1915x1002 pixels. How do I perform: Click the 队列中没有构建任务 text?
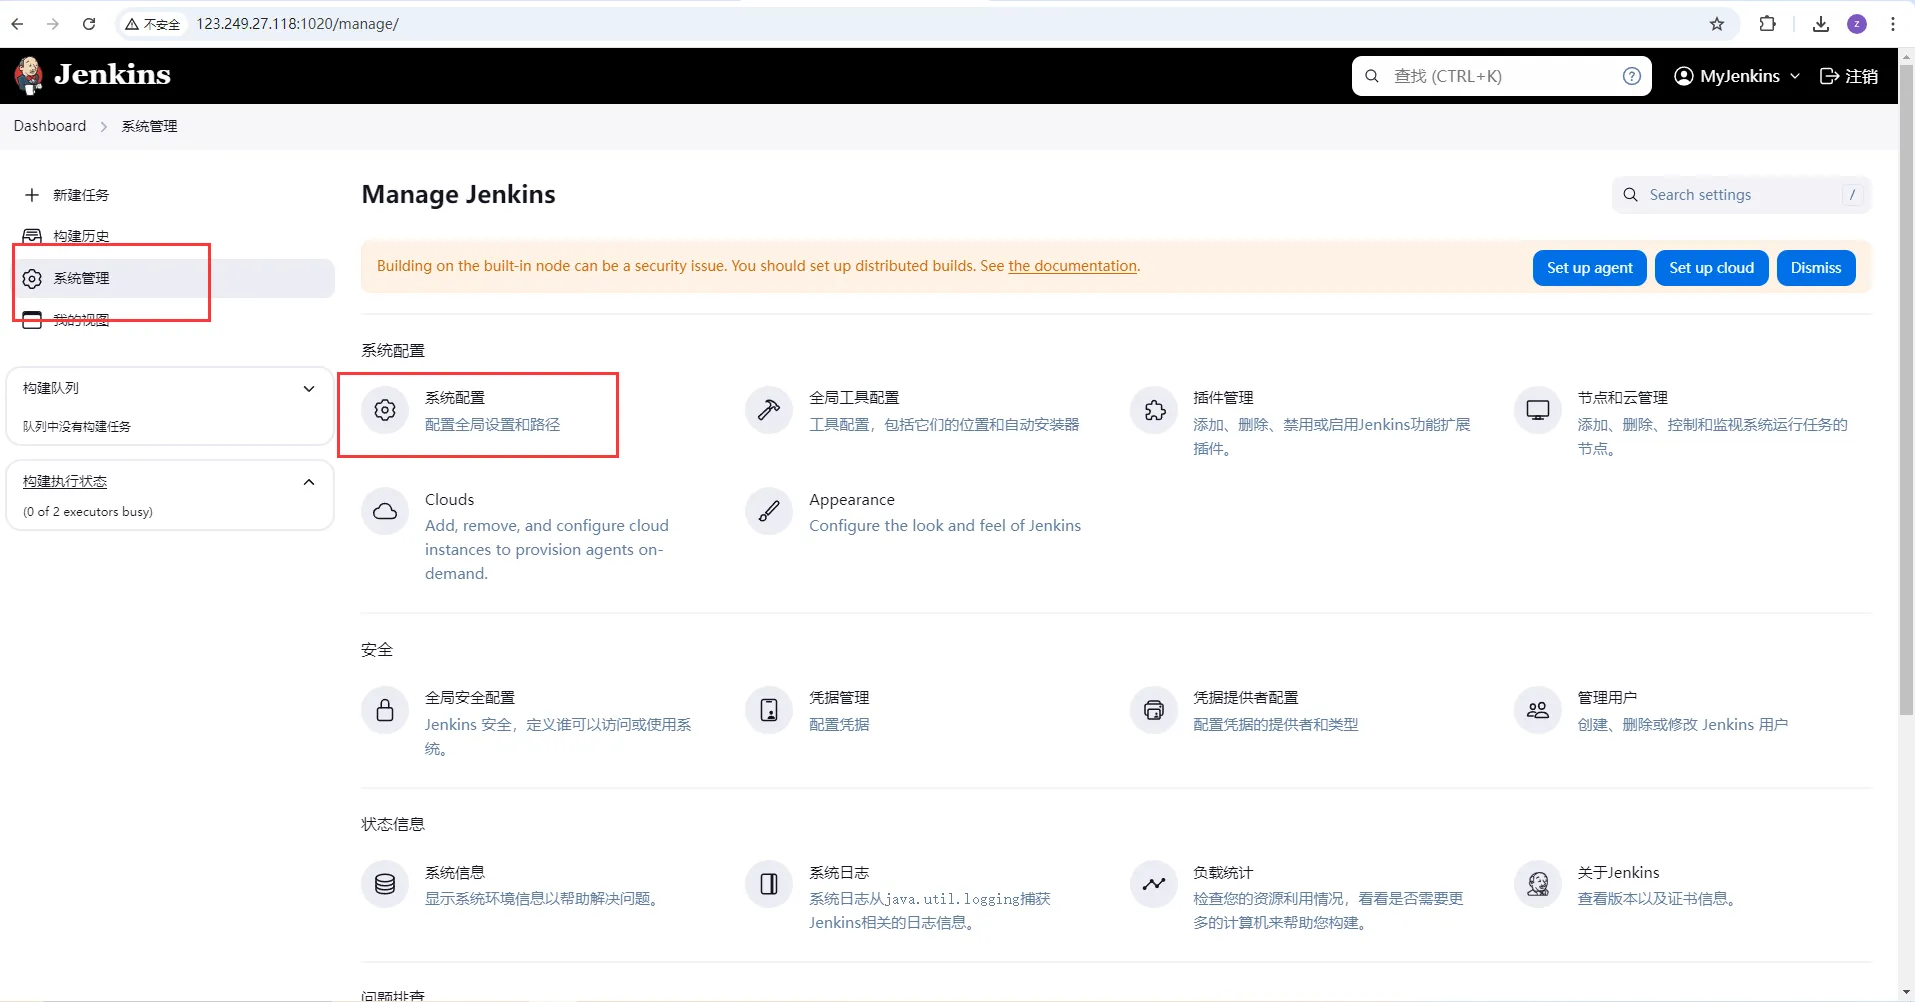(77, 426)
